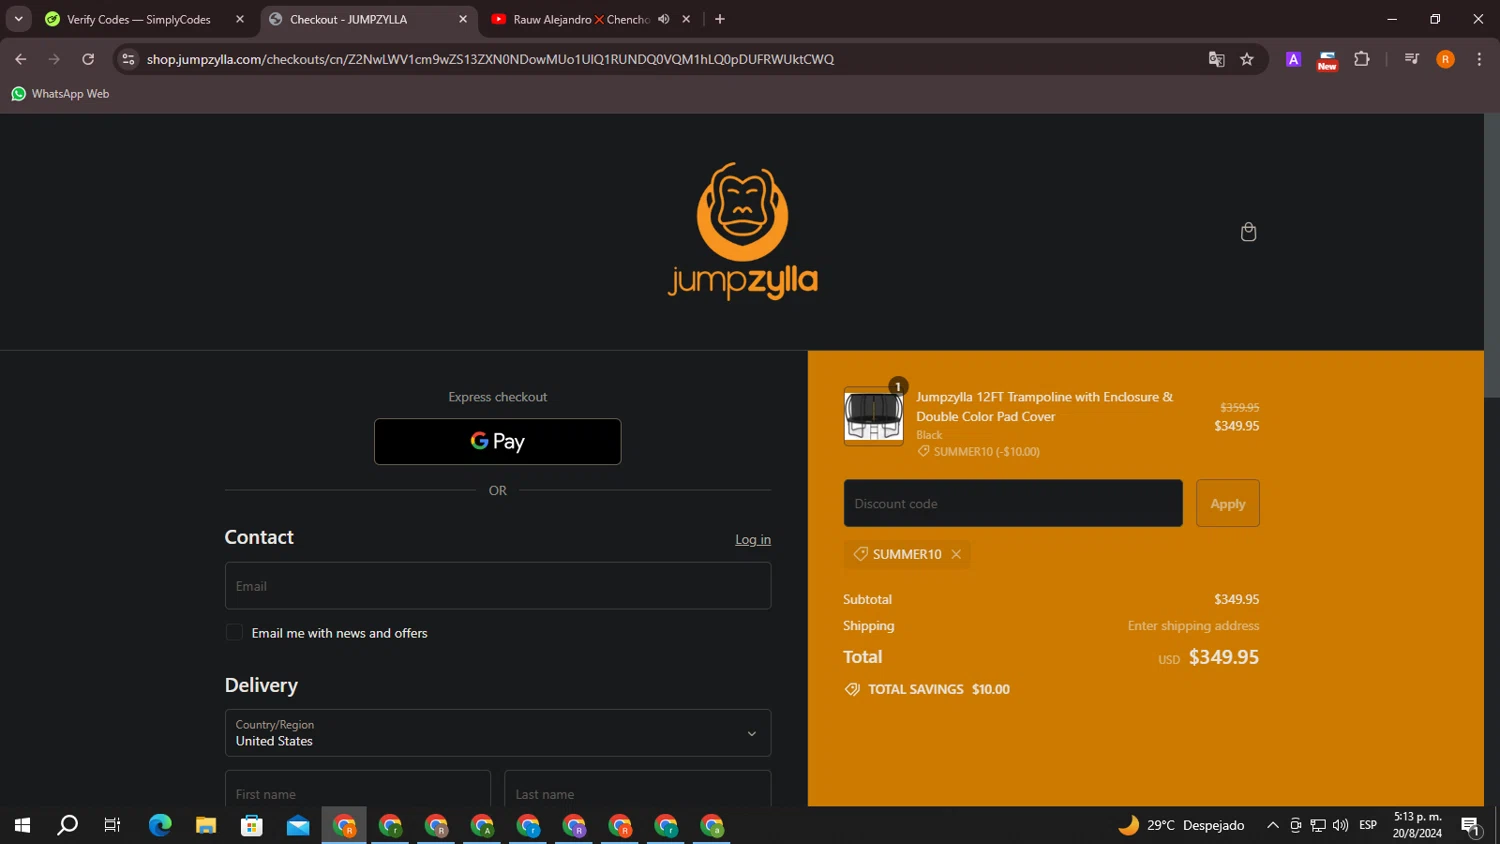
Task: Mute the YouTube tab audio icon
Action: [x=663, y=19]
